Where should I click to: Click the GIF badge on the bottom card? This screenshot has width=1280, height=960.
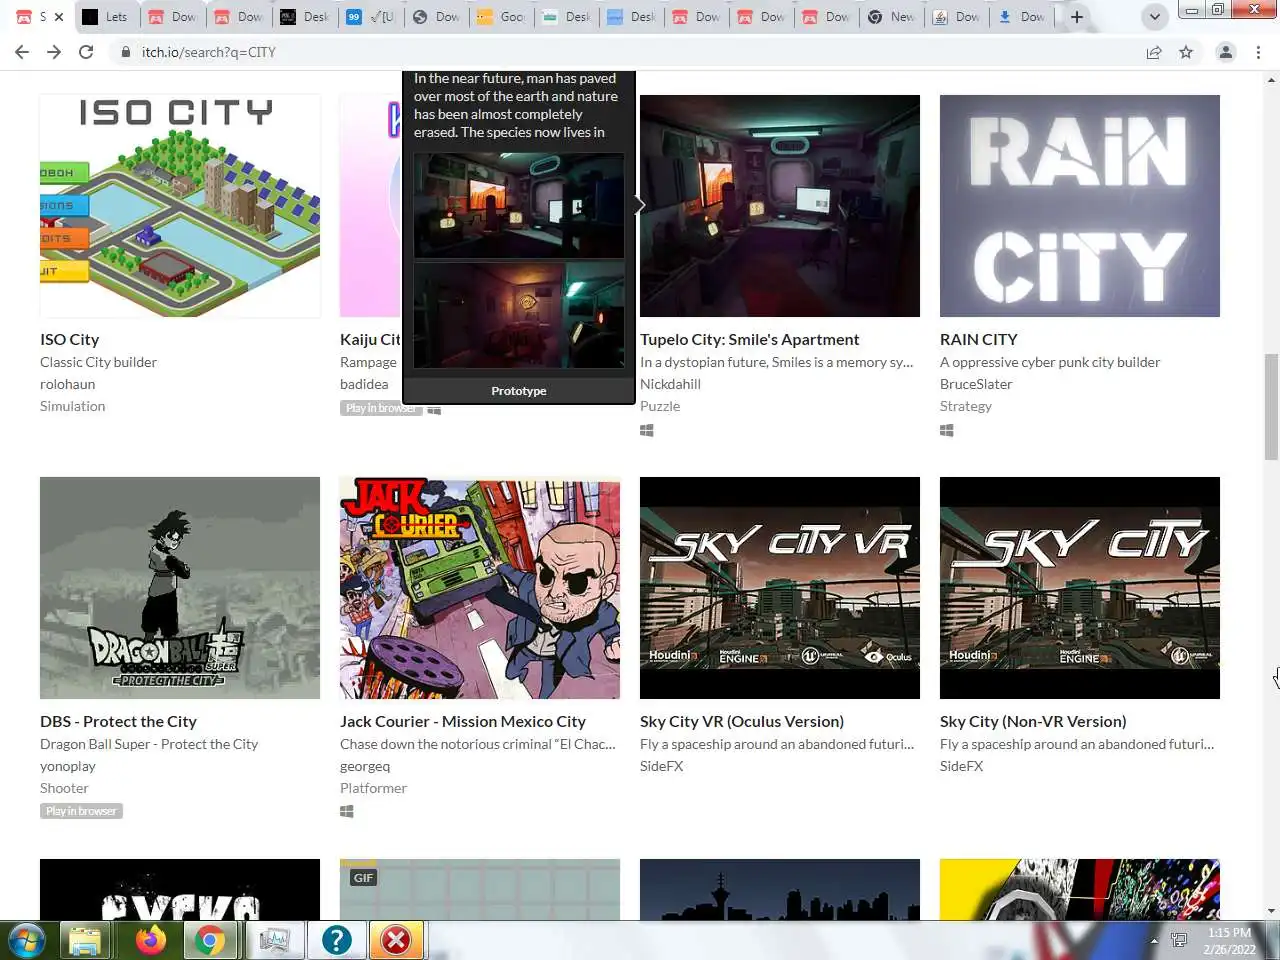363,878
